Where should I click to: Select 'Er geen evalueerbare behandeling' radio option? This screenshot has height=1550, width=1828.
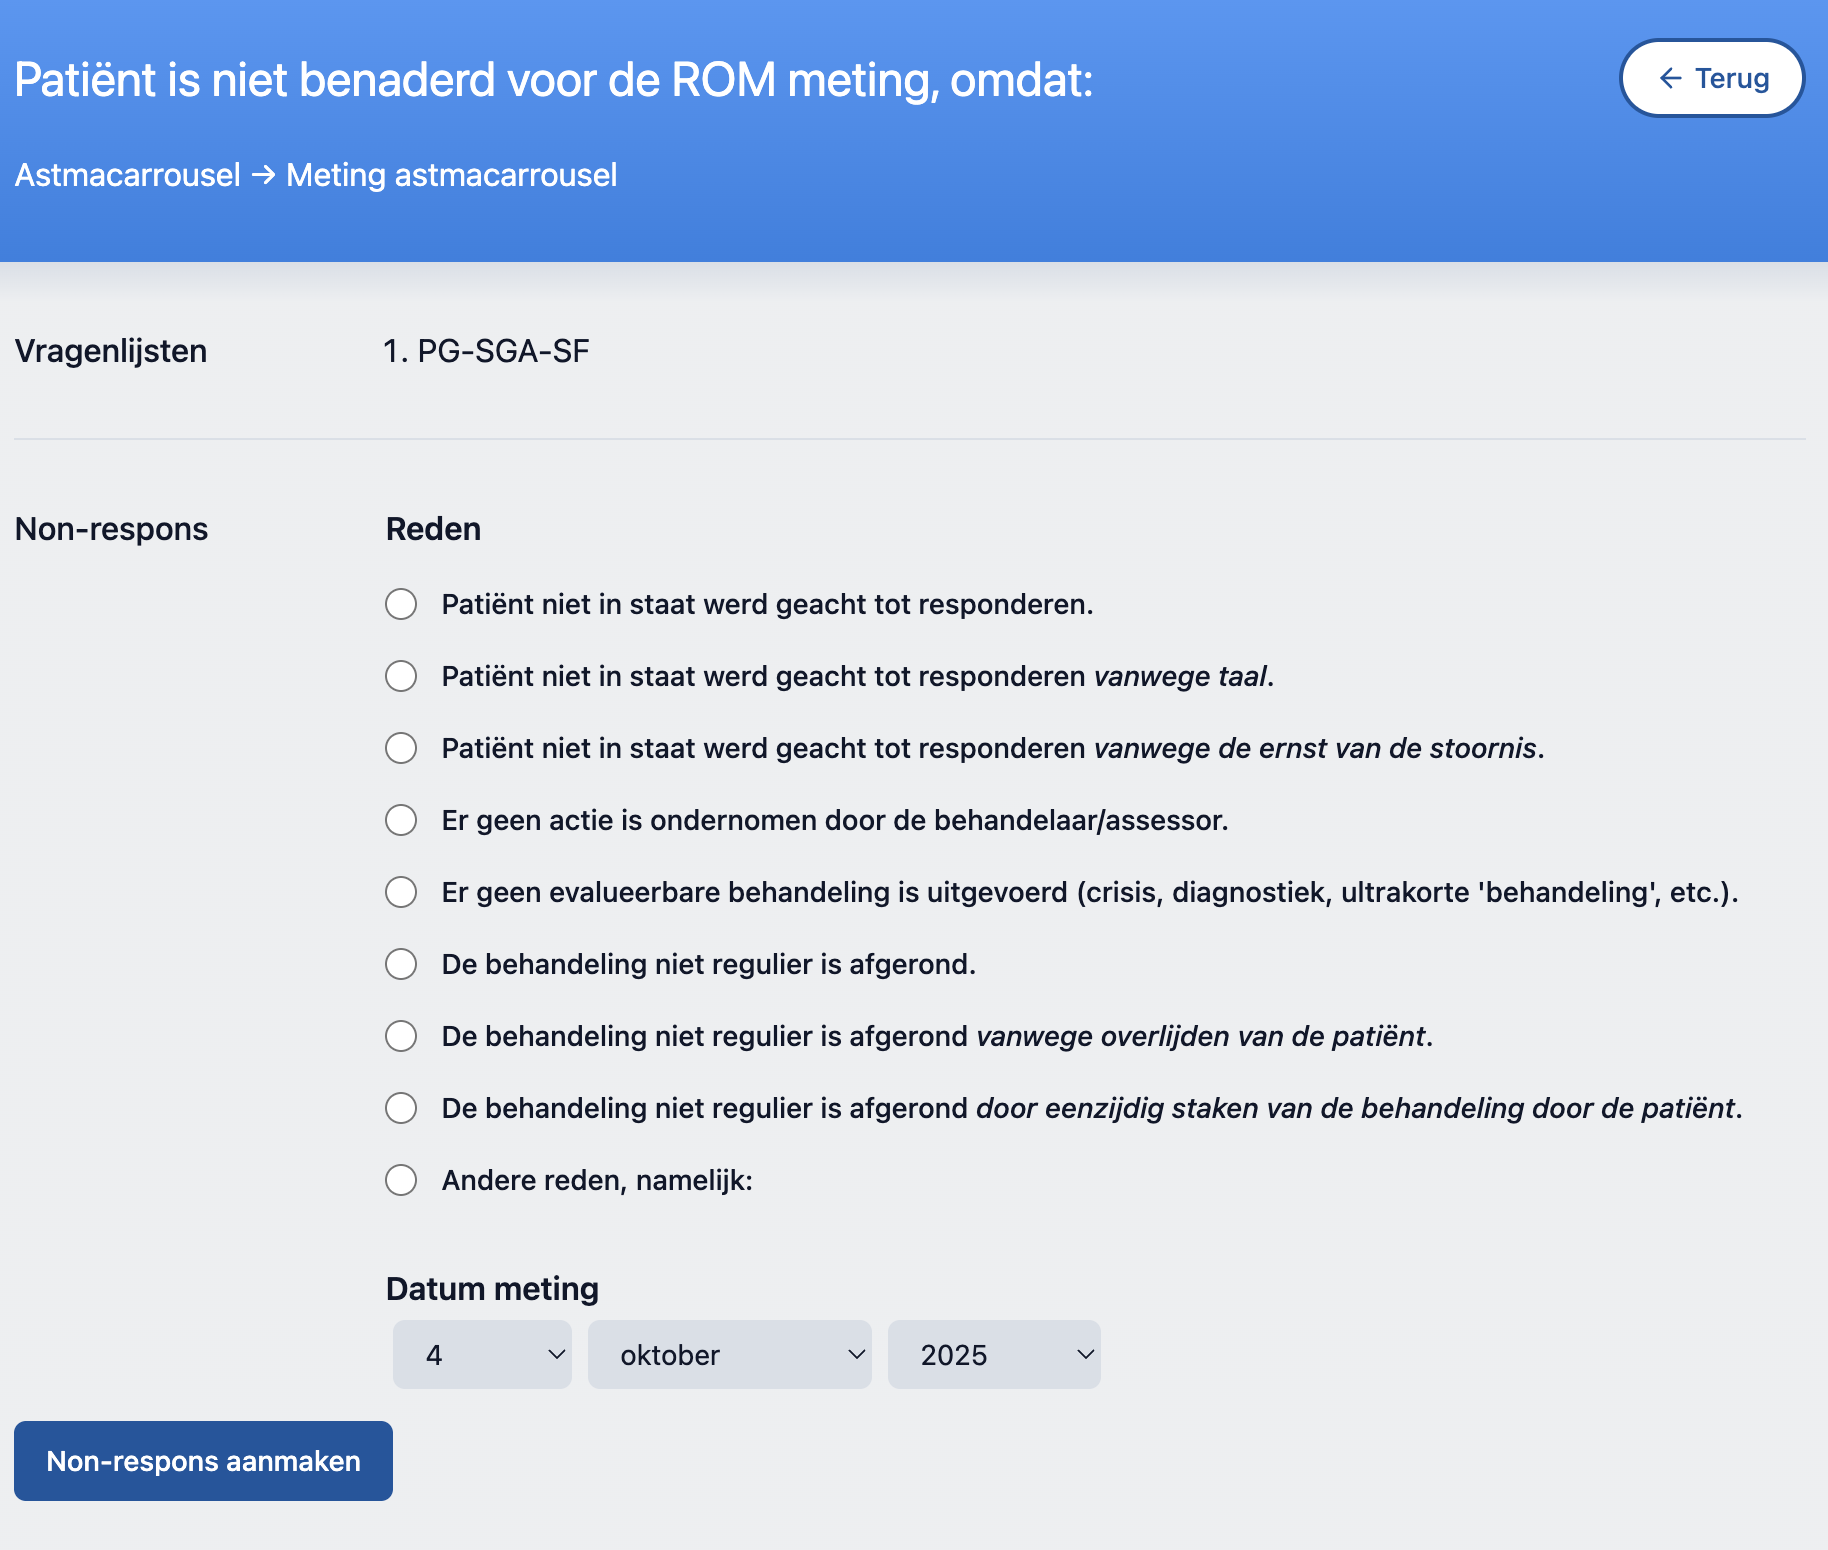(x=401, y=892)
